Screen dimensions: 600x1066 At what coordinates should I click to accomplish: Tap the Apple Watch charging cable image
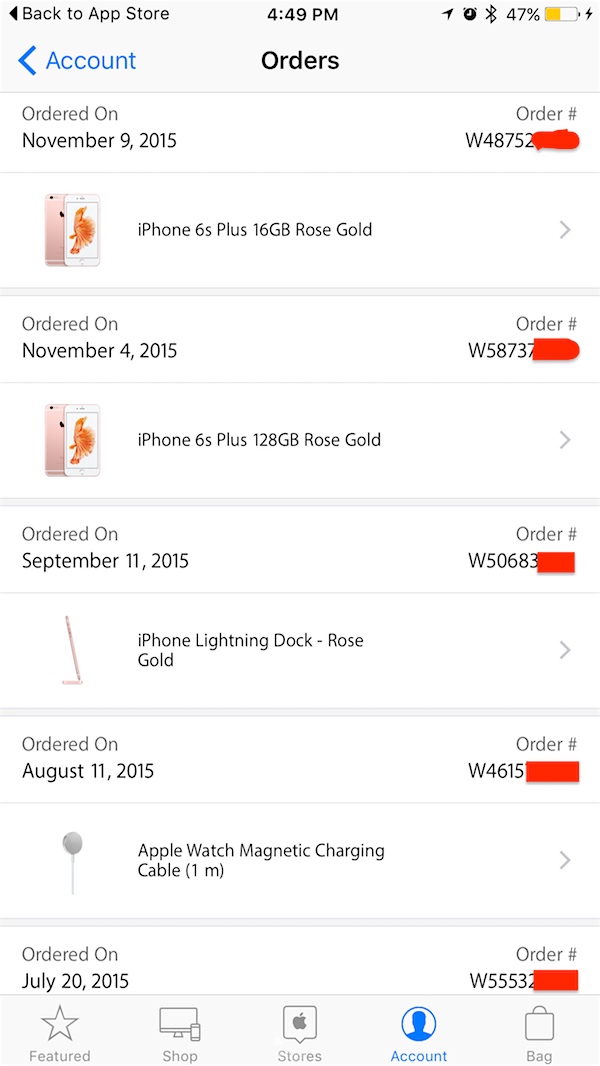point(70,860)
